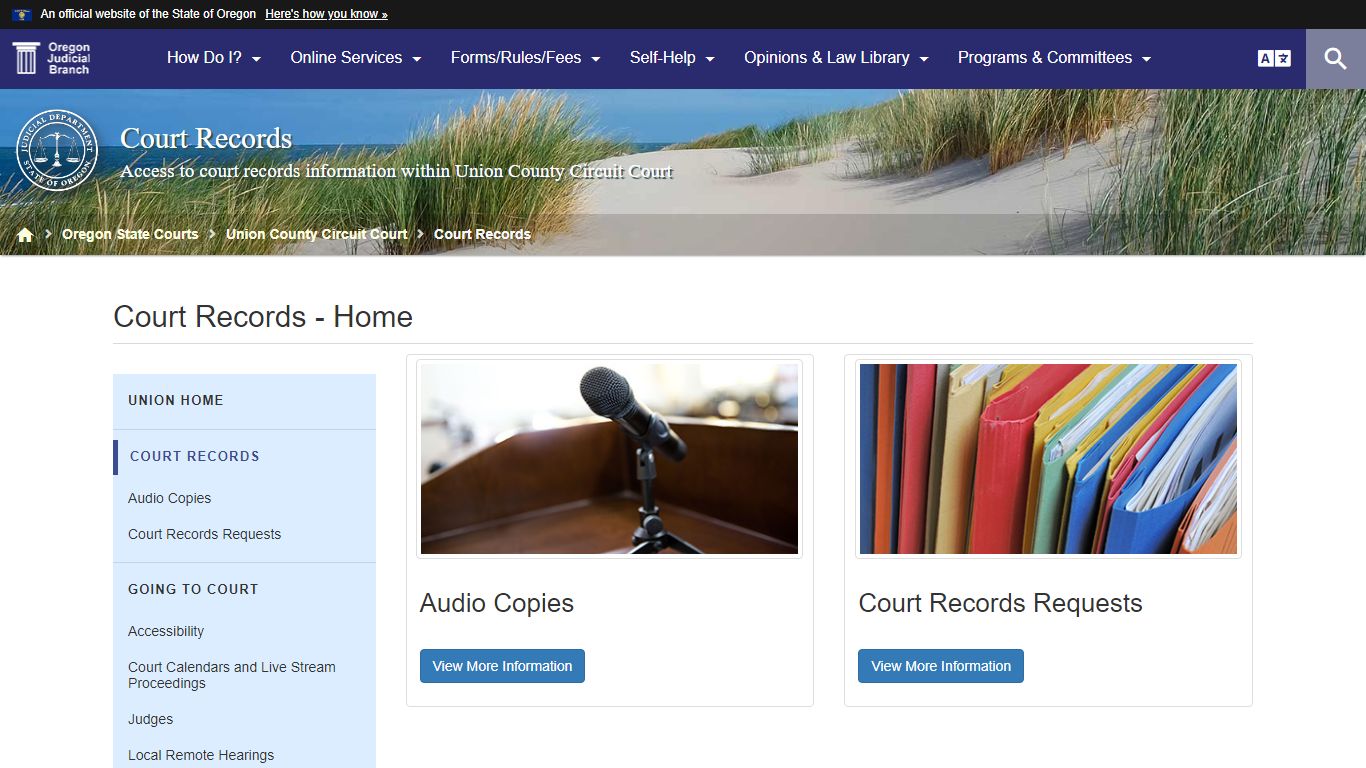Viewport: 1366px width, 768px height.
Task: Click the Court Records banner title
Action: click(x=206, y=138)
